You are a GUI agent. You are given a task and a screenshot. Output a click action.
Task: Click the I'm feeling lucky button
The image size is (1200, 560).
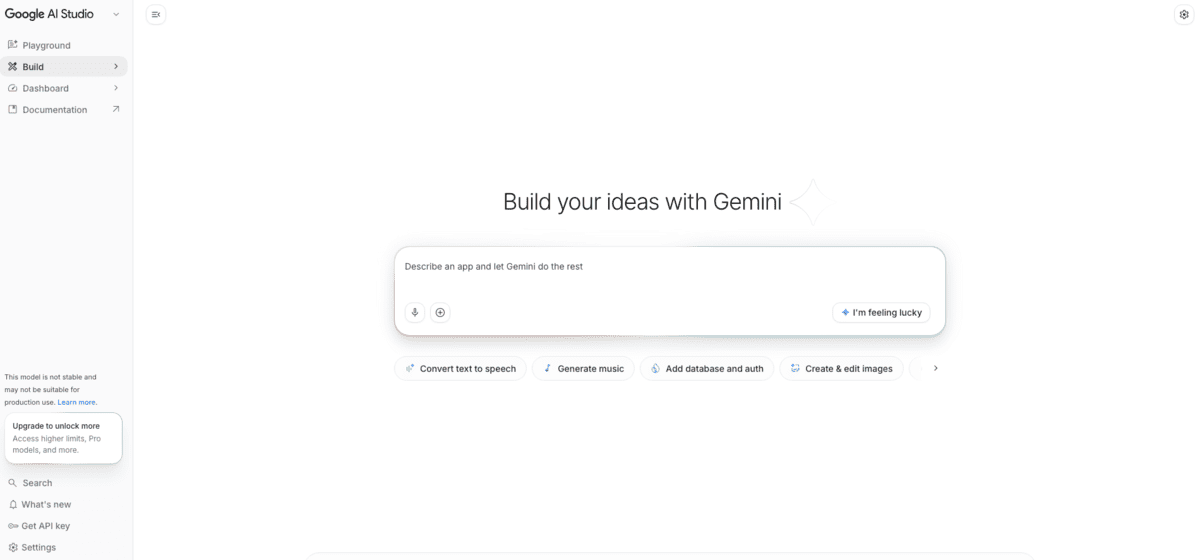click(881, 312)
